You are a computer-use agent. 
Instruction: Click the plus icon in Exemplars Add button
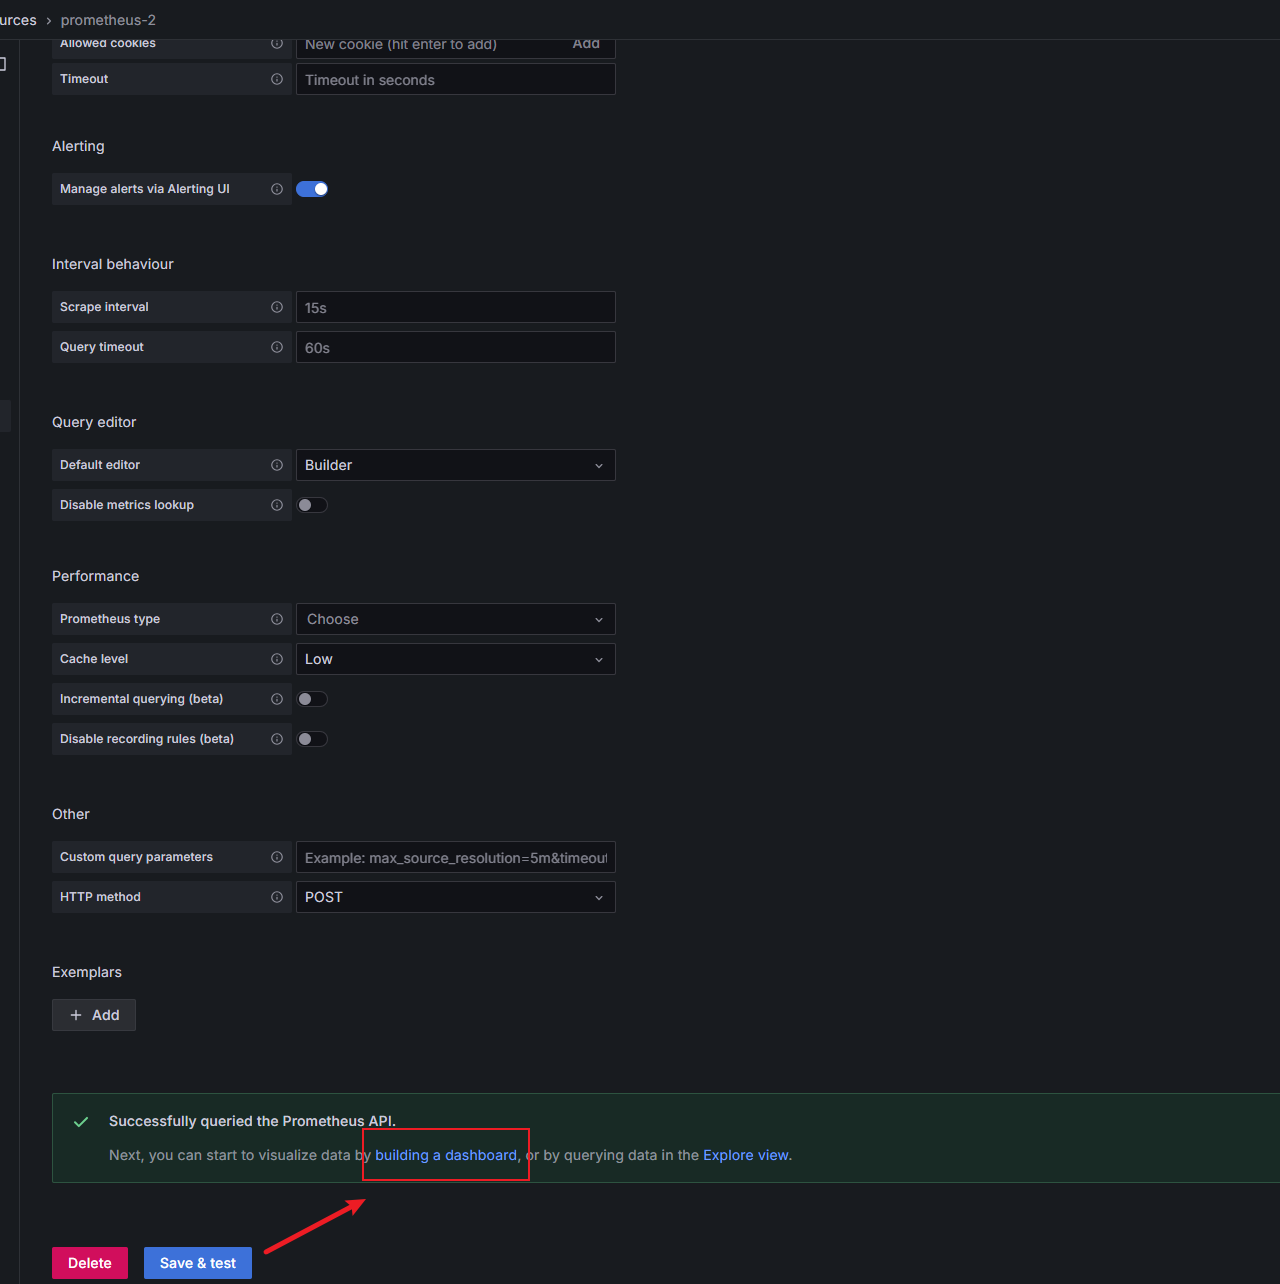coord(76,1015)
